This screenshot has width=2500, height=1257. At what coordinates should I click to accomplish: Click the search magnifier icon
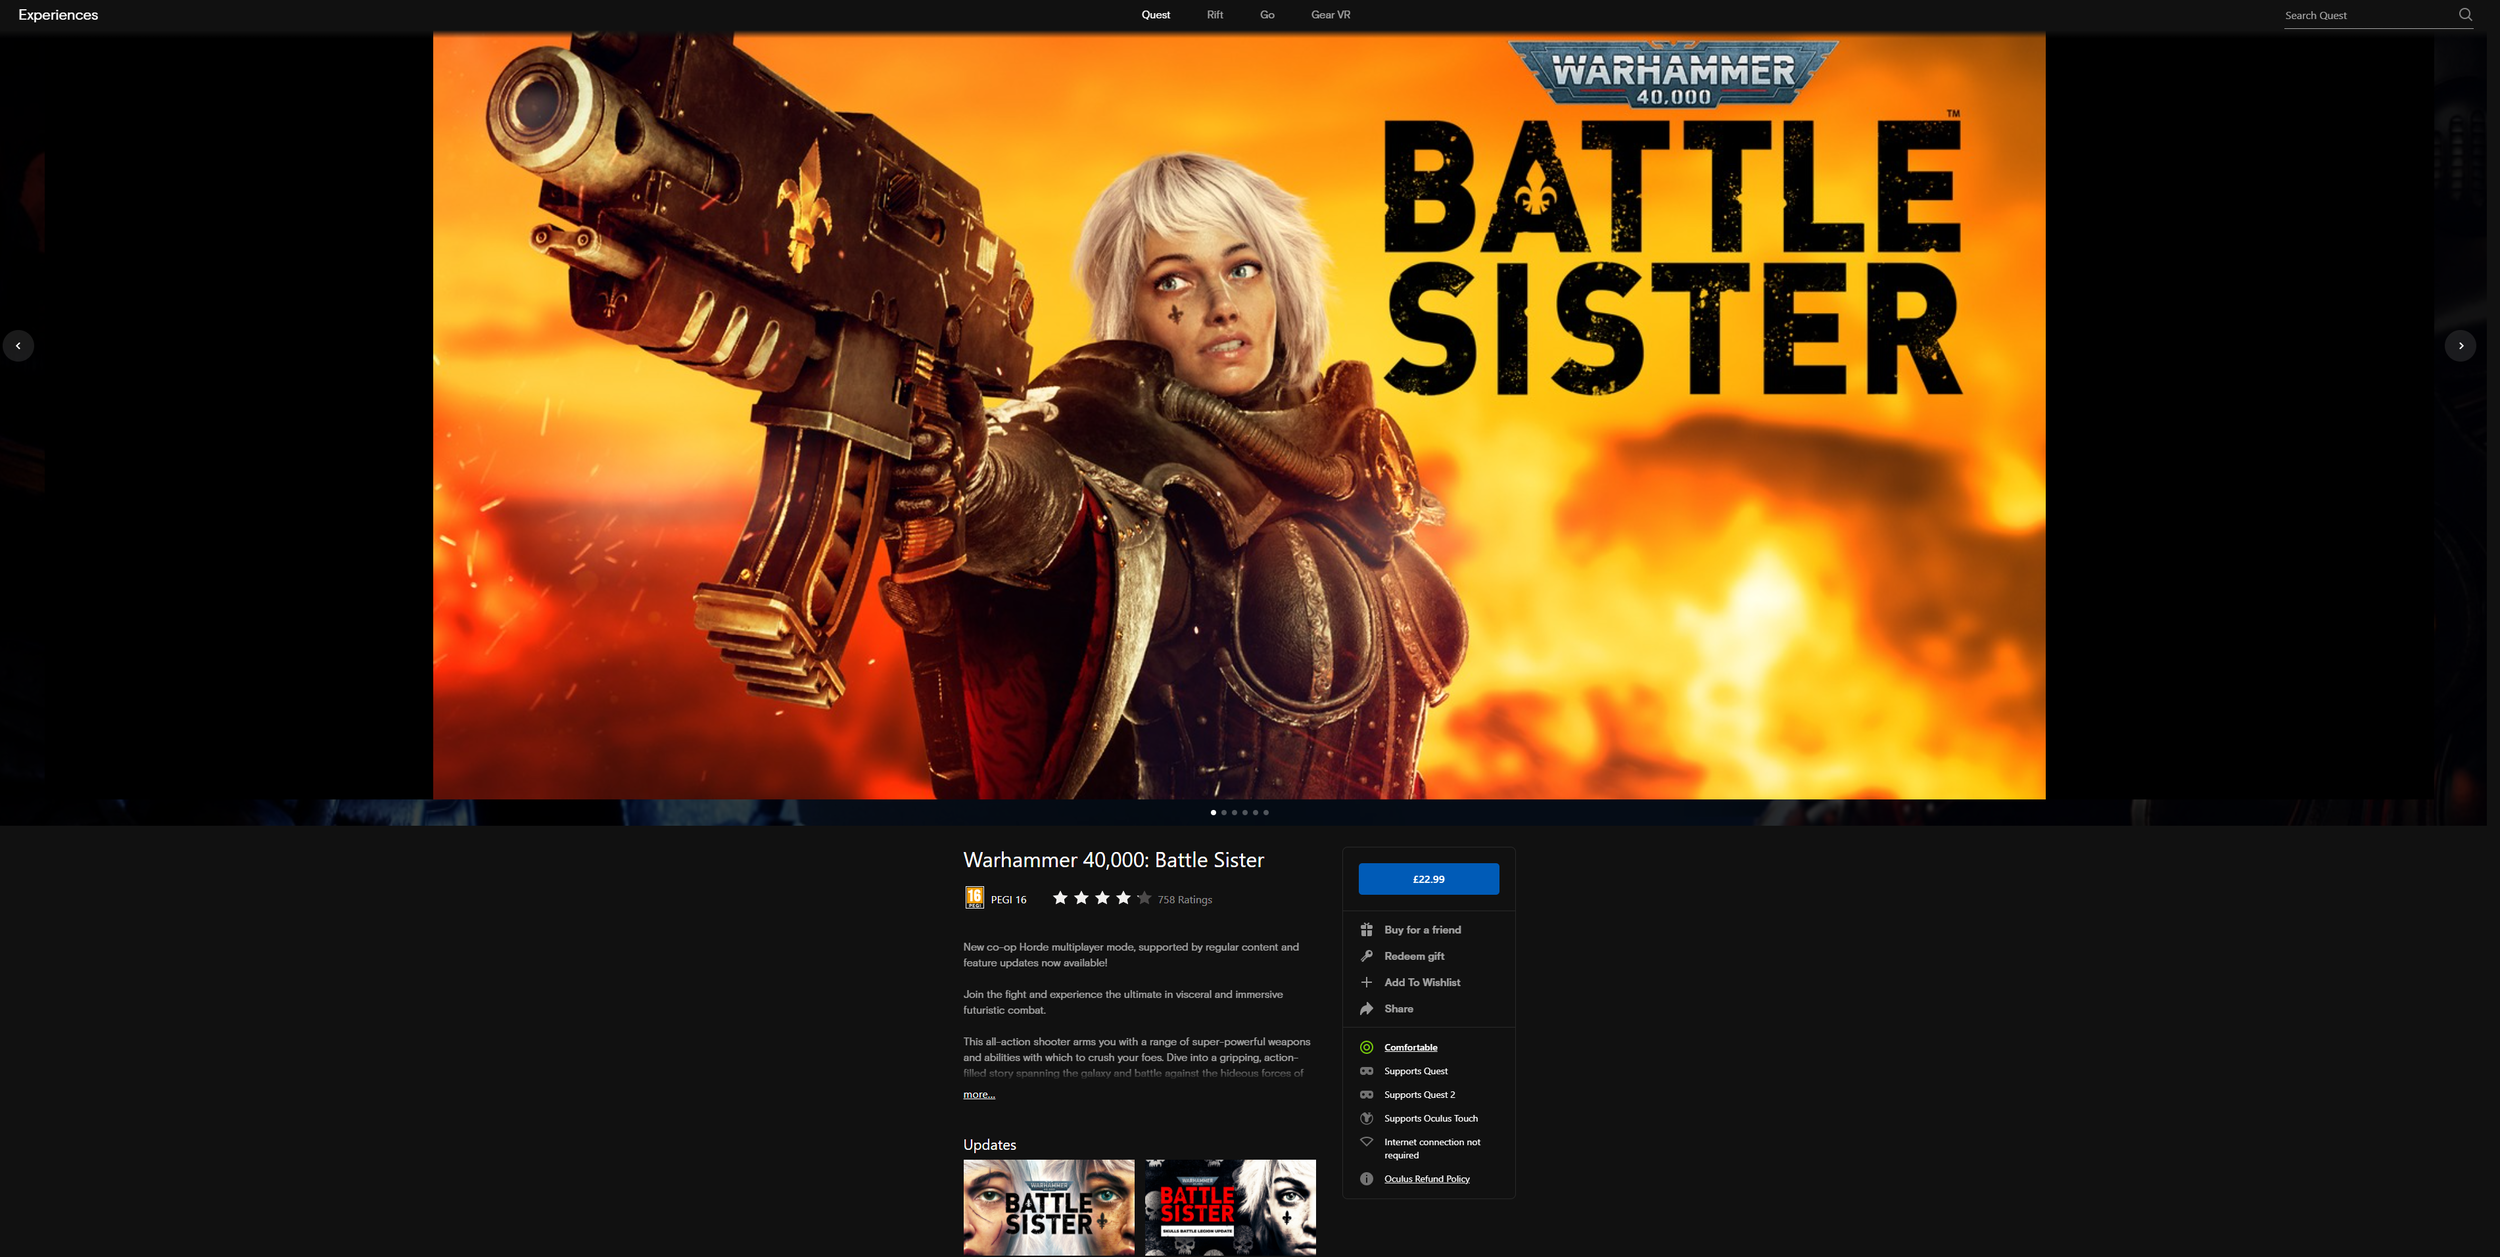coord(2465,14)
